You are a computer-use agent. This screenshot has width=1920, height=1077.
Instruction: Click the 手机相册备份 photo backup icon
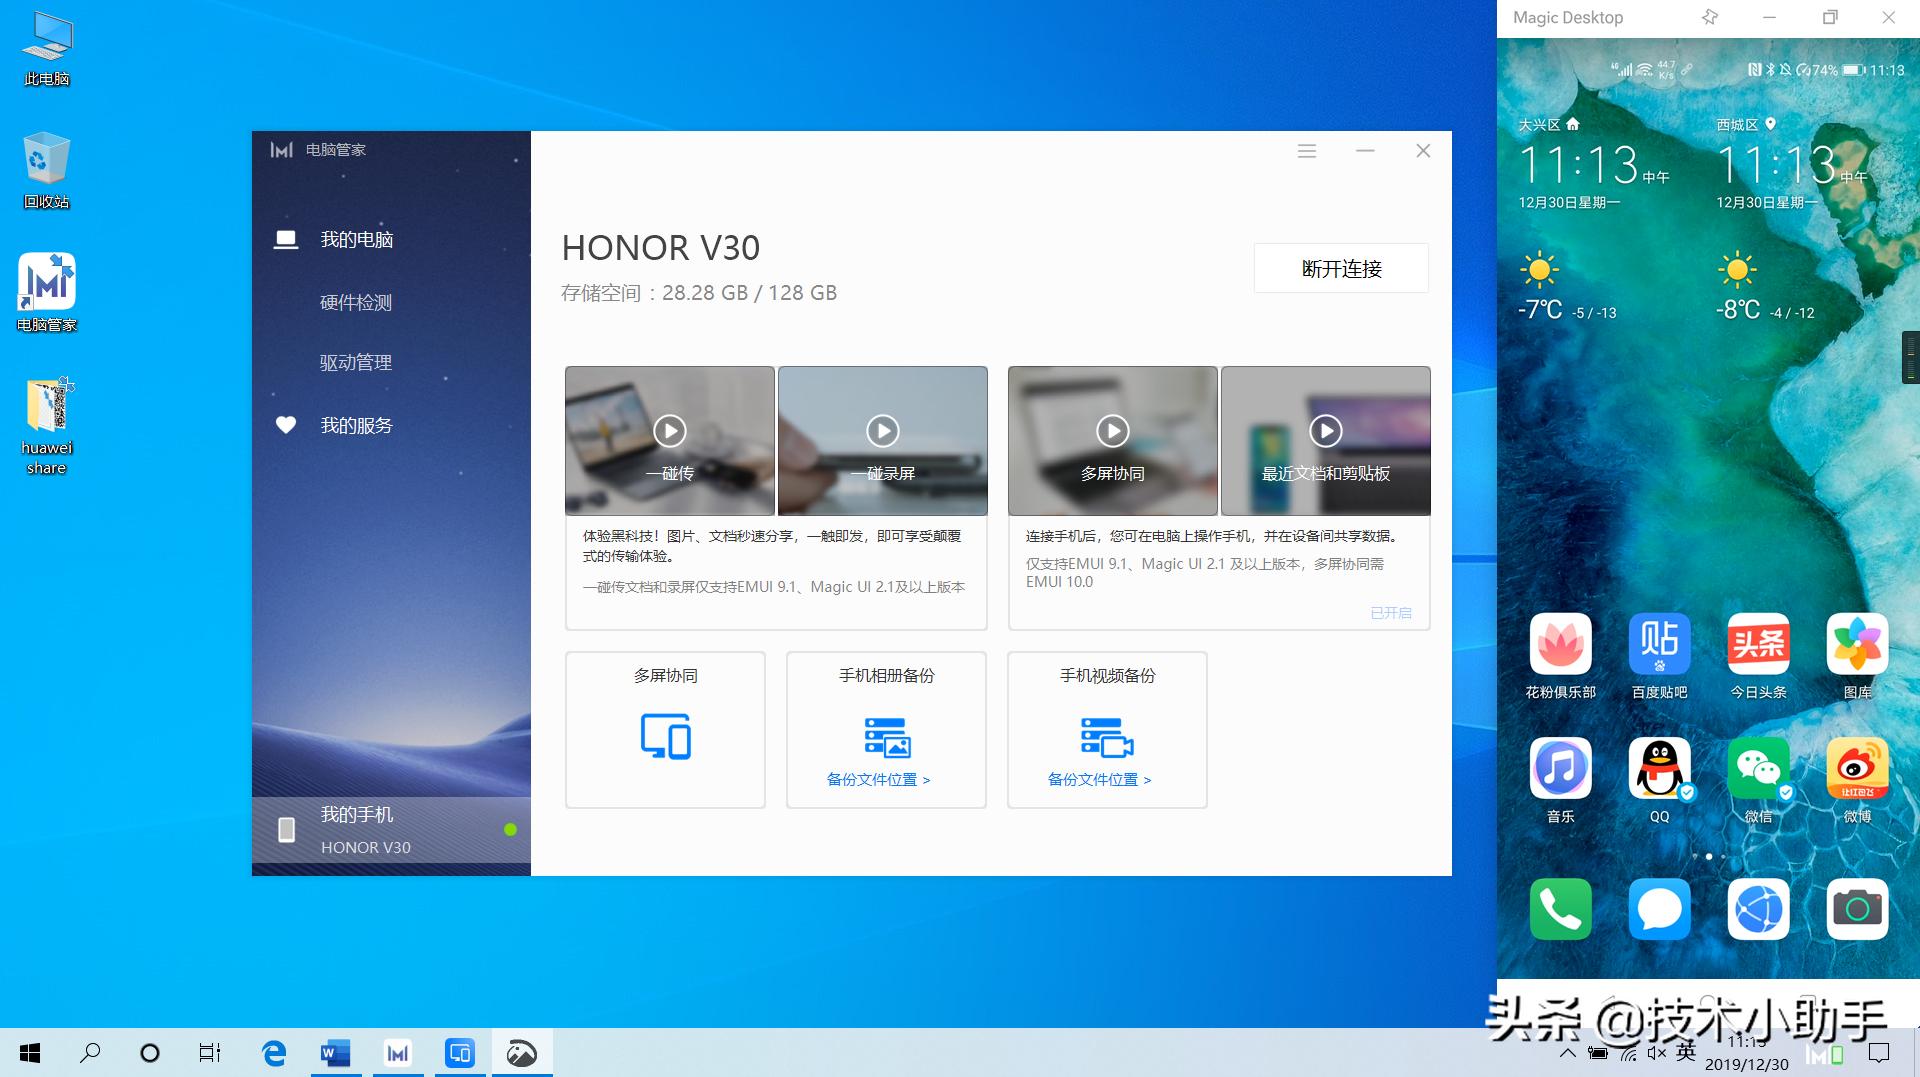[x=887, y=736]
